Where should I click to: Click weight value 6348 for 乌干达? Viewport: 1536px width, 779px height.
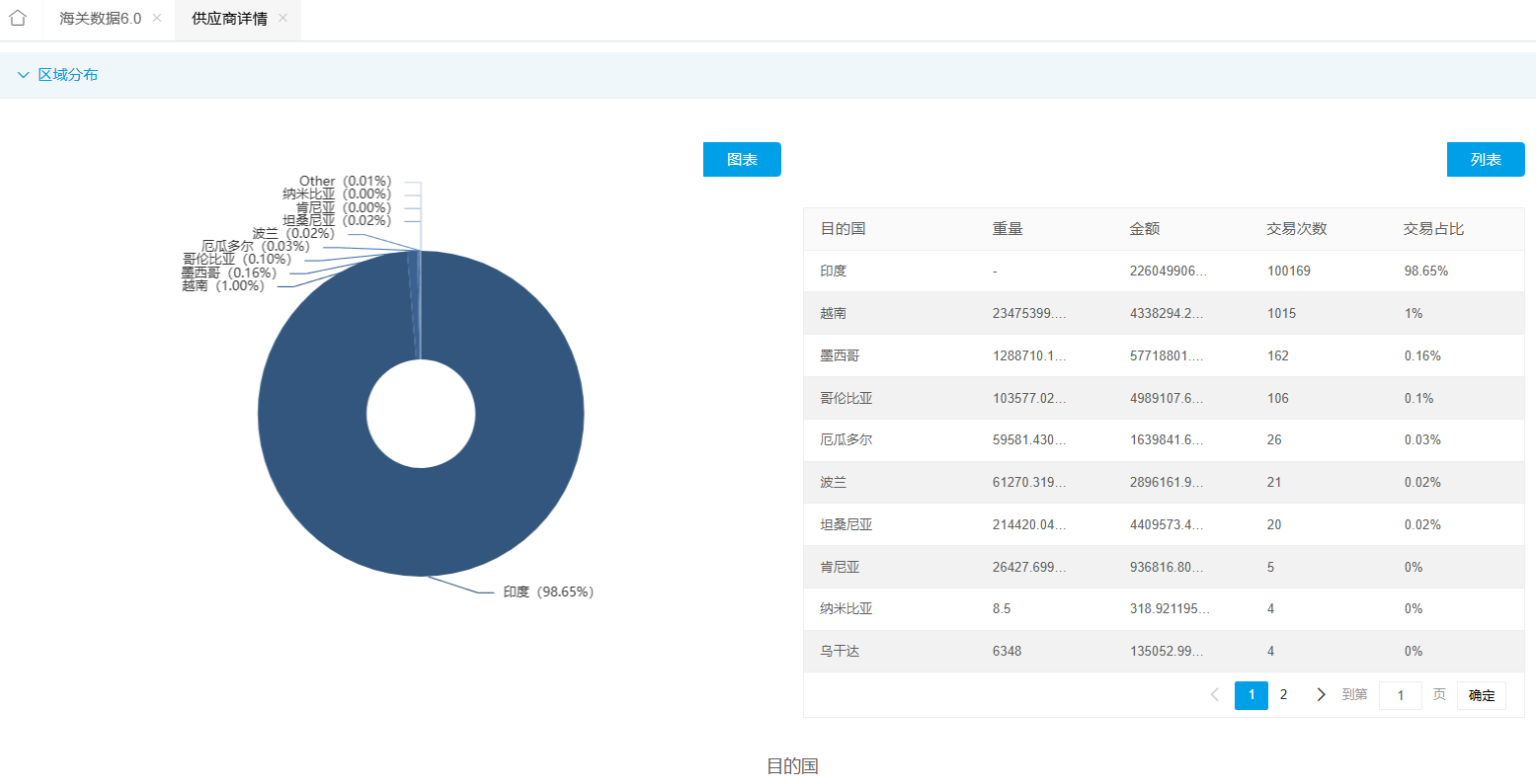1007,651
